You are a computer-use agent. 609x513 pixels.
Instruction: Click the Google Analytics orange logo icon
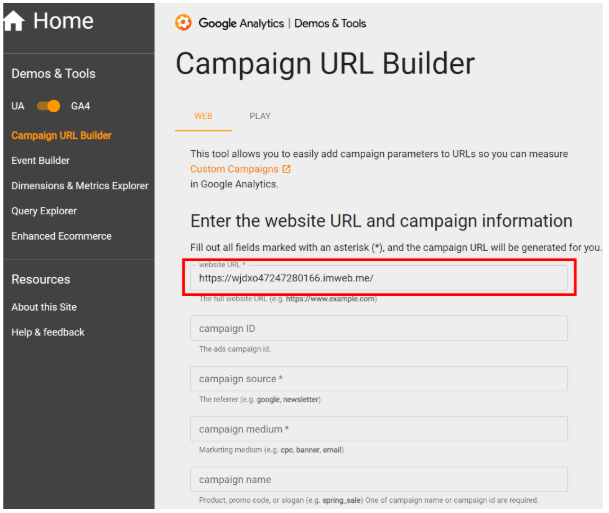[x=183, y=23]
